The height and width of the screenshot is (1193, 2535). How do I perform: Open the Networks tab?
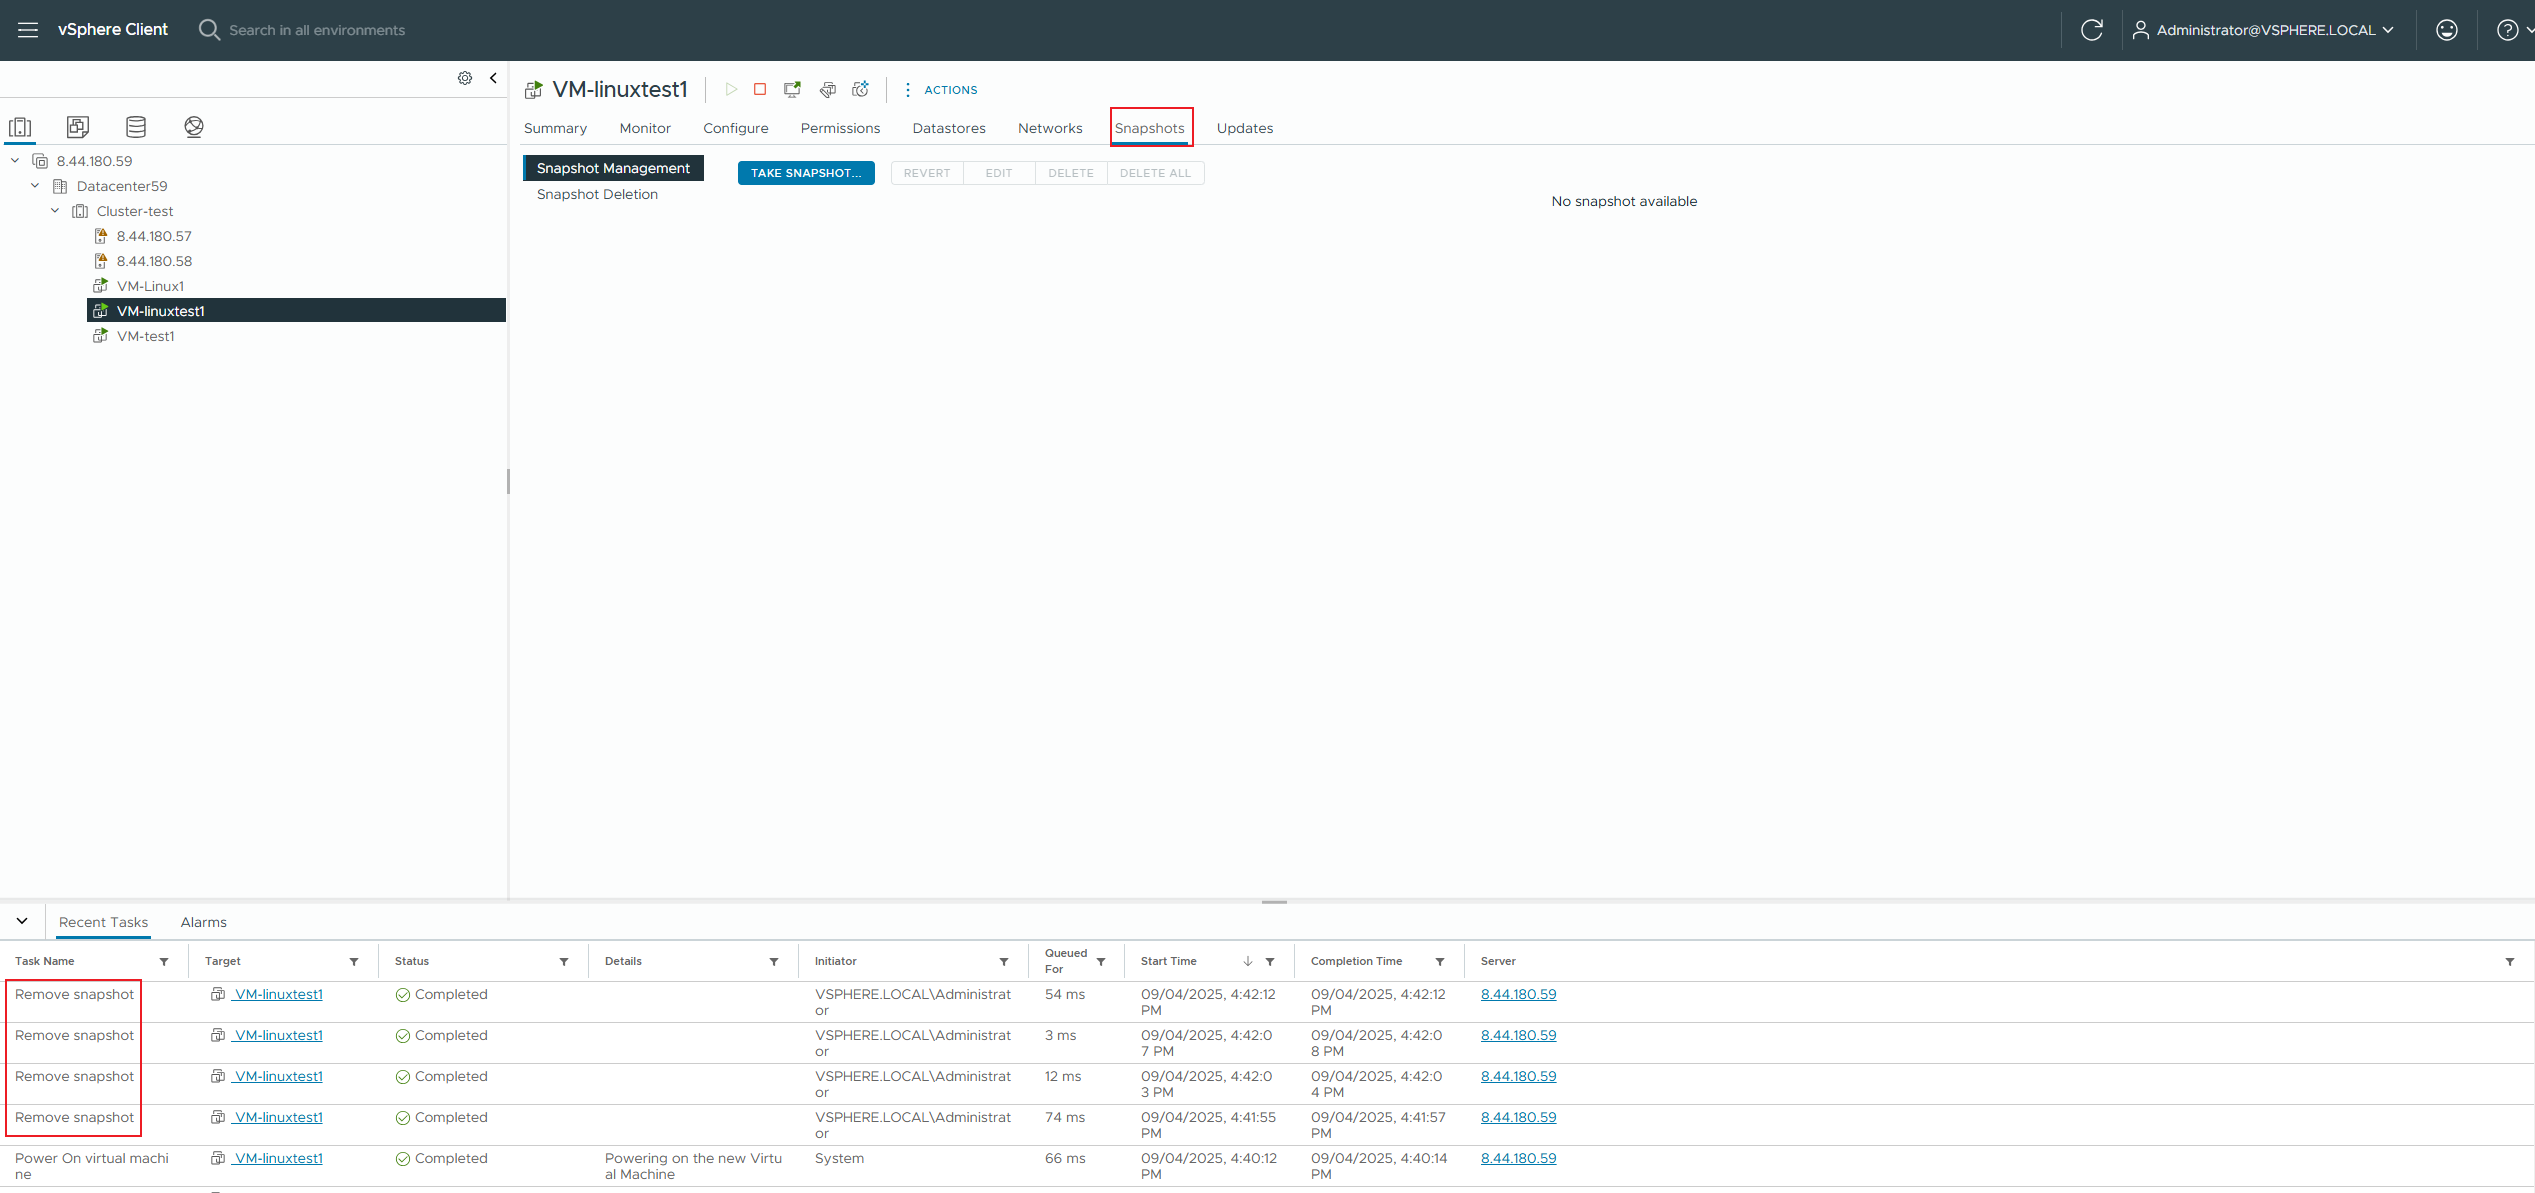point(1050,128)
